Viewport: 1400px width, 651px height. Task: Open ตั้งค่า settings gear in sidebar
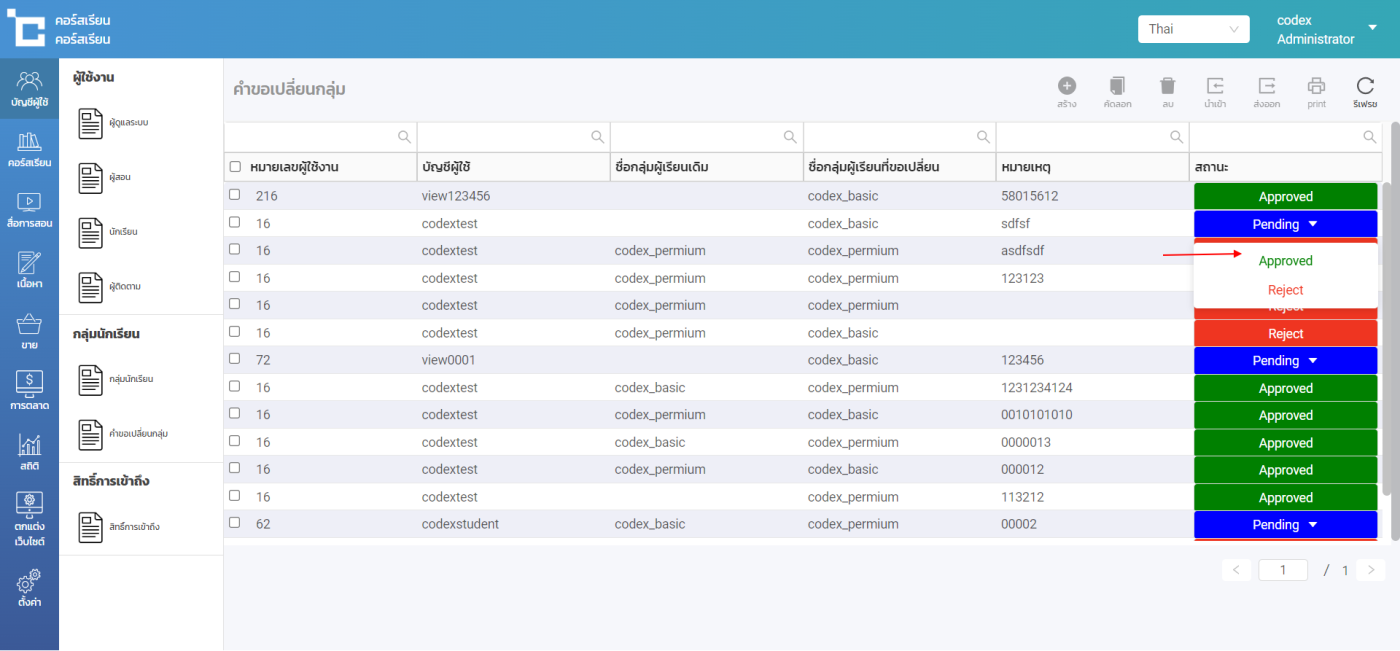pyautogui.click(x=29, y=588)
